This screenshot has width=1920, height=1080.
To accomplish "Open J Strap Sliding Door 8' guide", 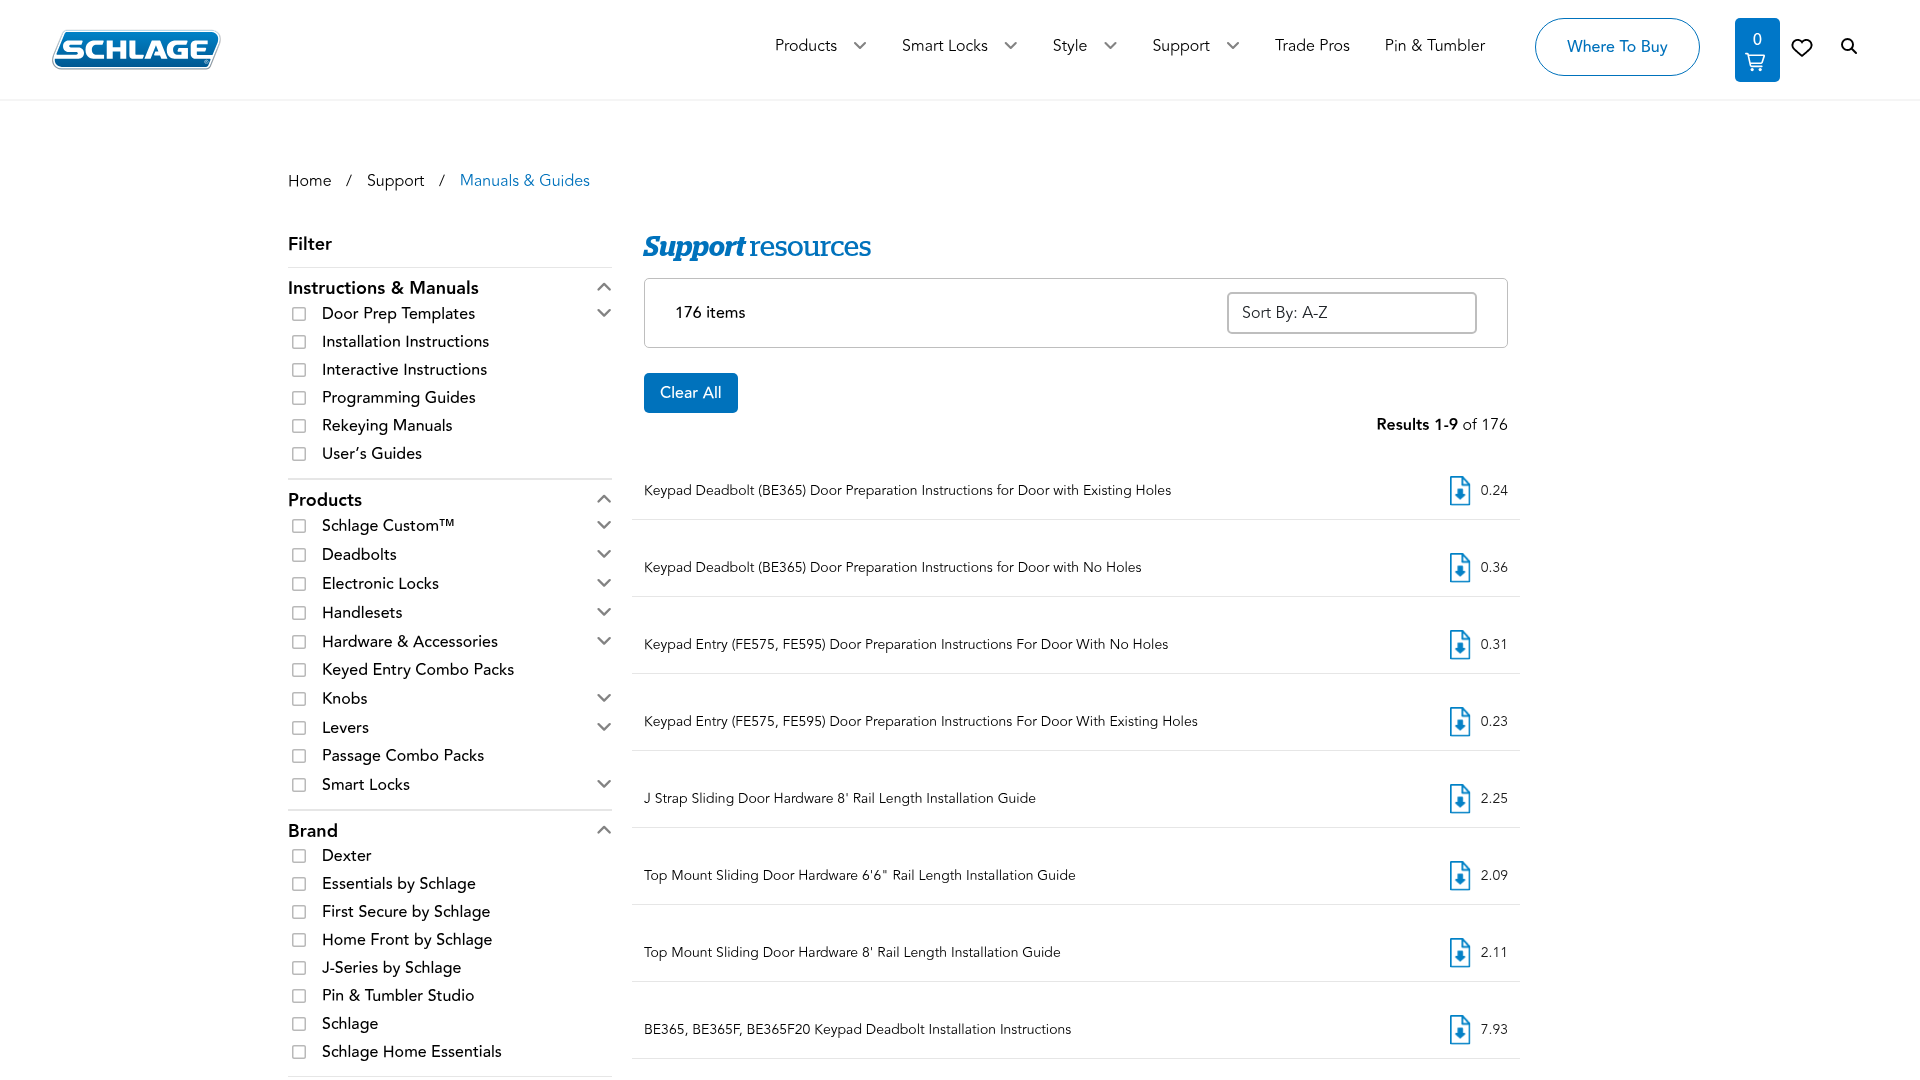I will [x=839, y=799].
